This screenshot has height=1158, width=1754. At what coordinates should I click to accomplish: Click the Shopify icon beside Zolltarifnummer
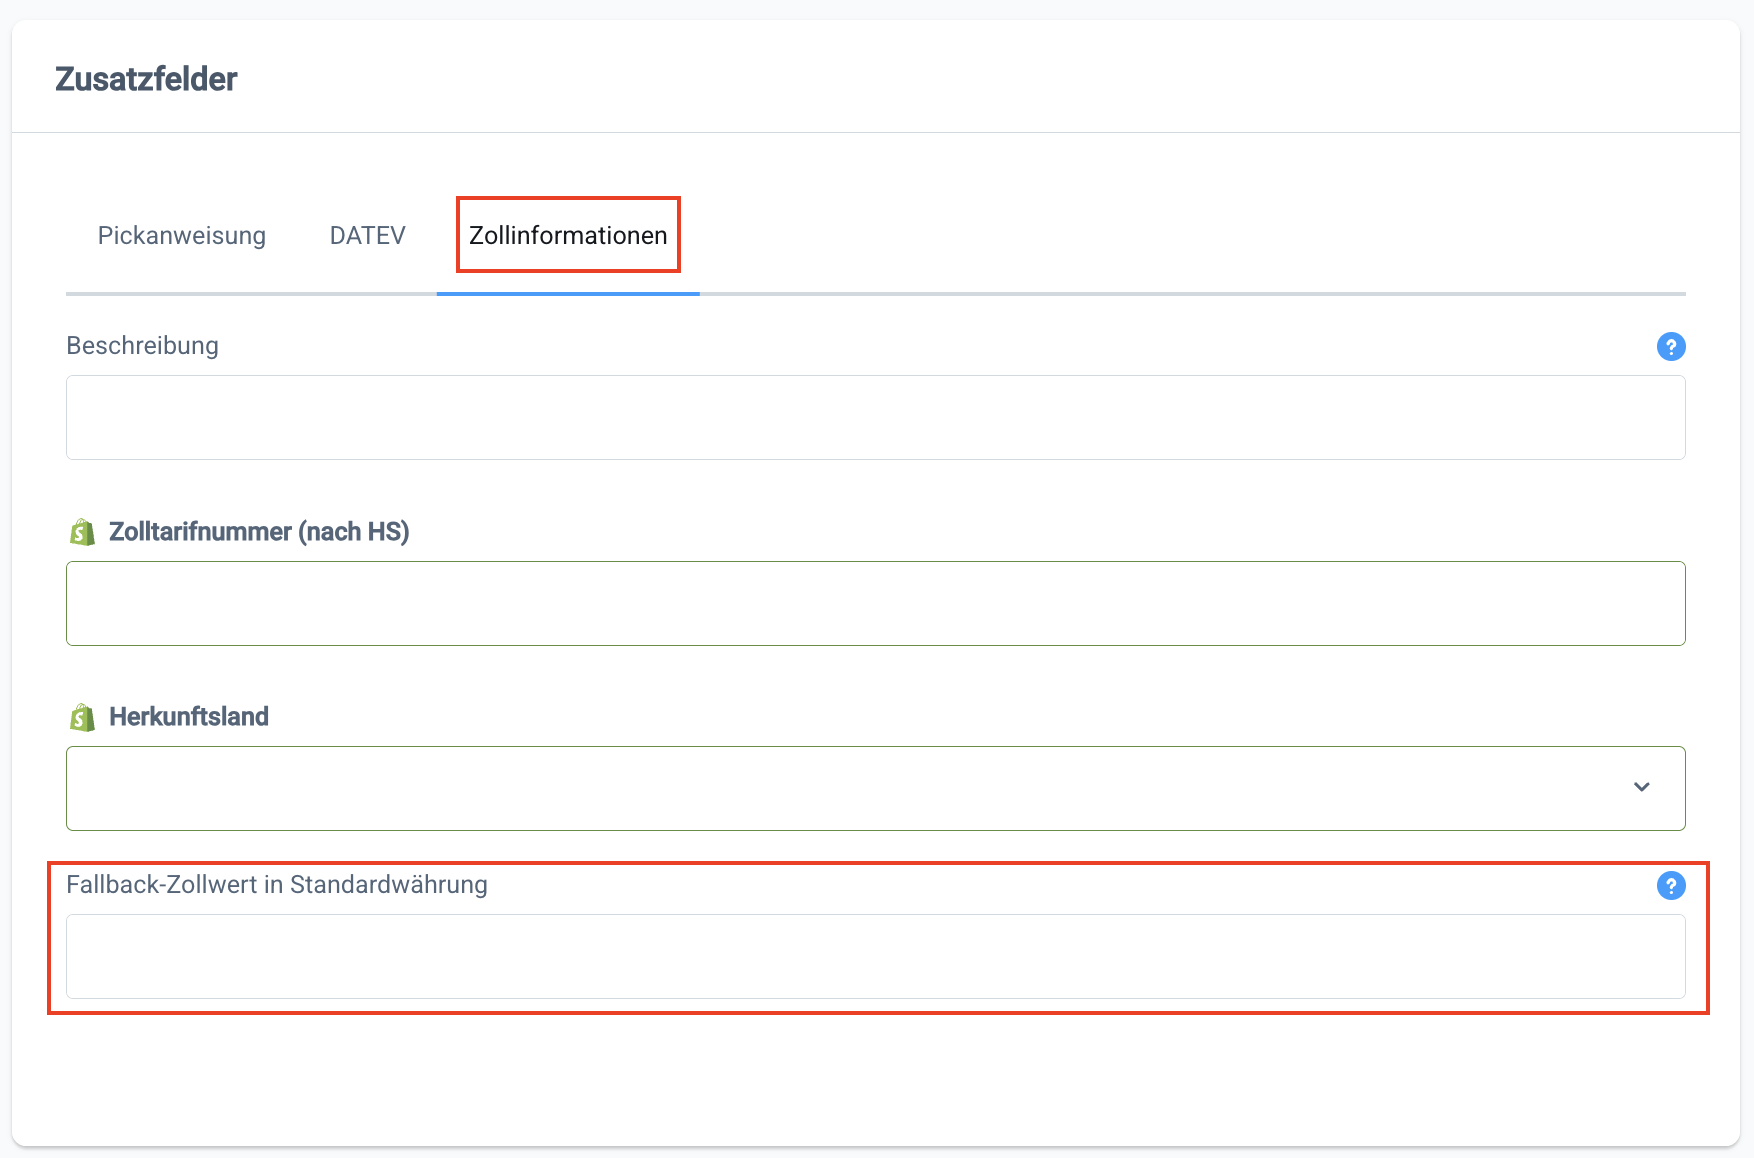coord(82,532)
